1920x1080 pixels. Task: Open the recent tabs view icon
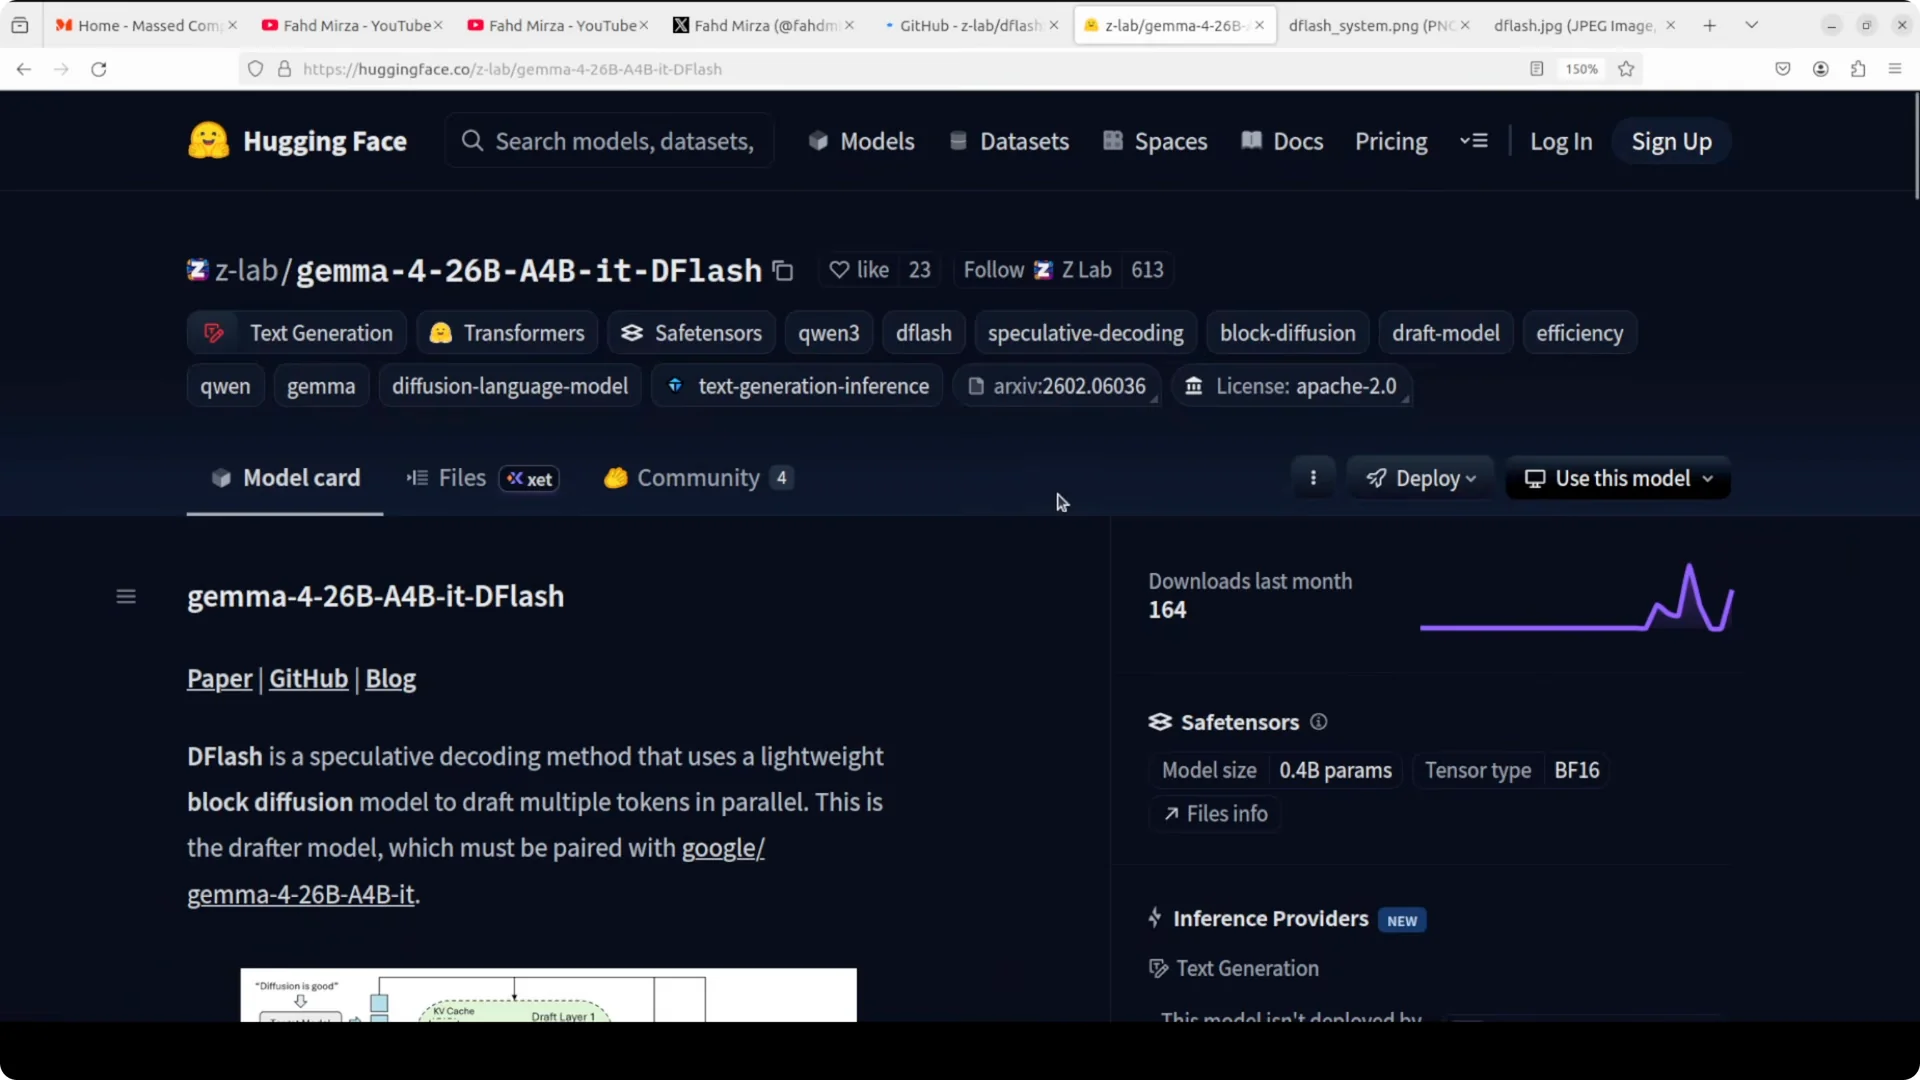coord(20,25)
